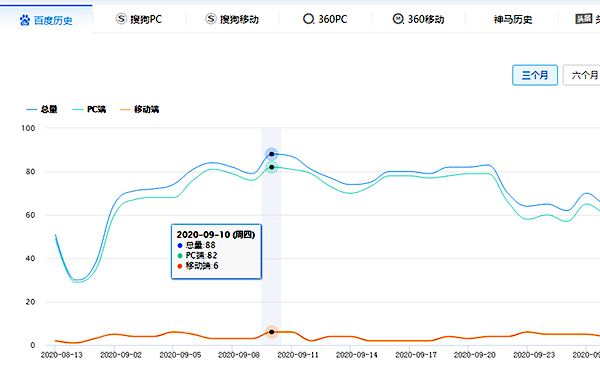
Task: Click y-axis value 100
Action: (x=28, y=128)
